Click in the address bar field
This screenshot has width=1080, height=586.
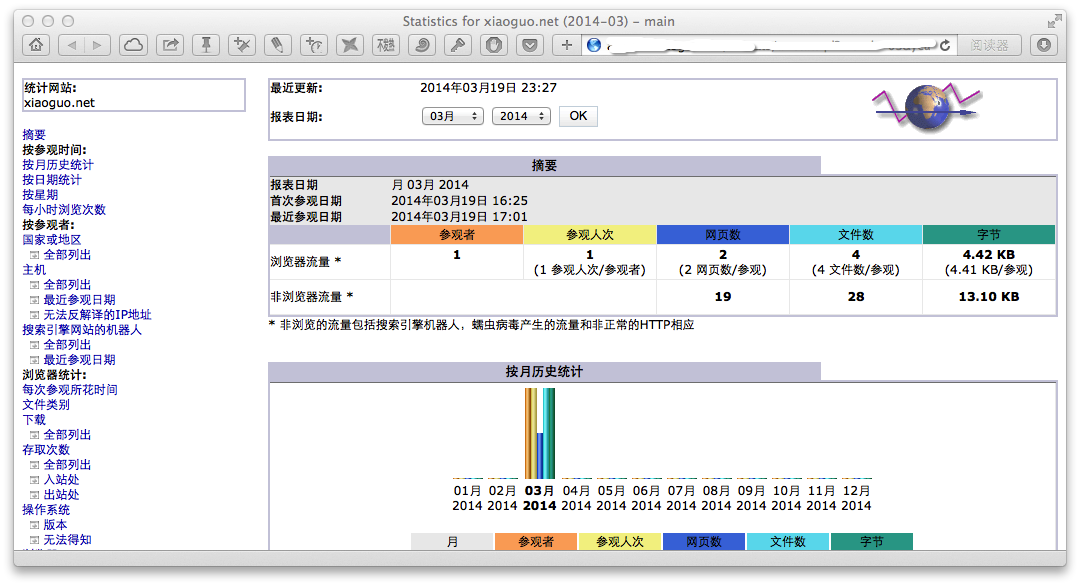769,45
